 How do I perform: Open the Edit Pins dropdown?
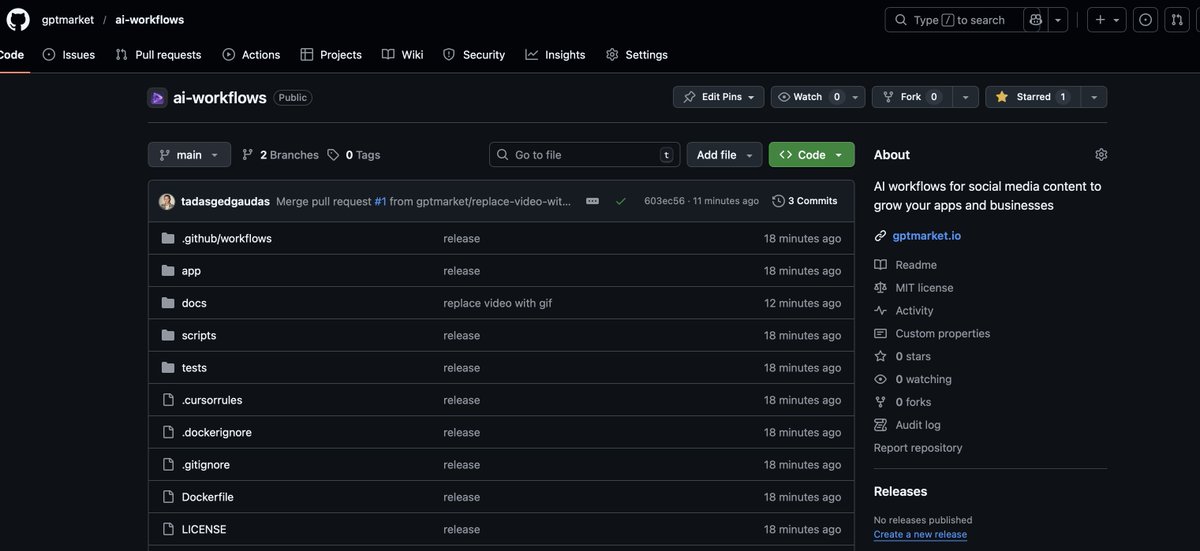[x=719, y=97]
